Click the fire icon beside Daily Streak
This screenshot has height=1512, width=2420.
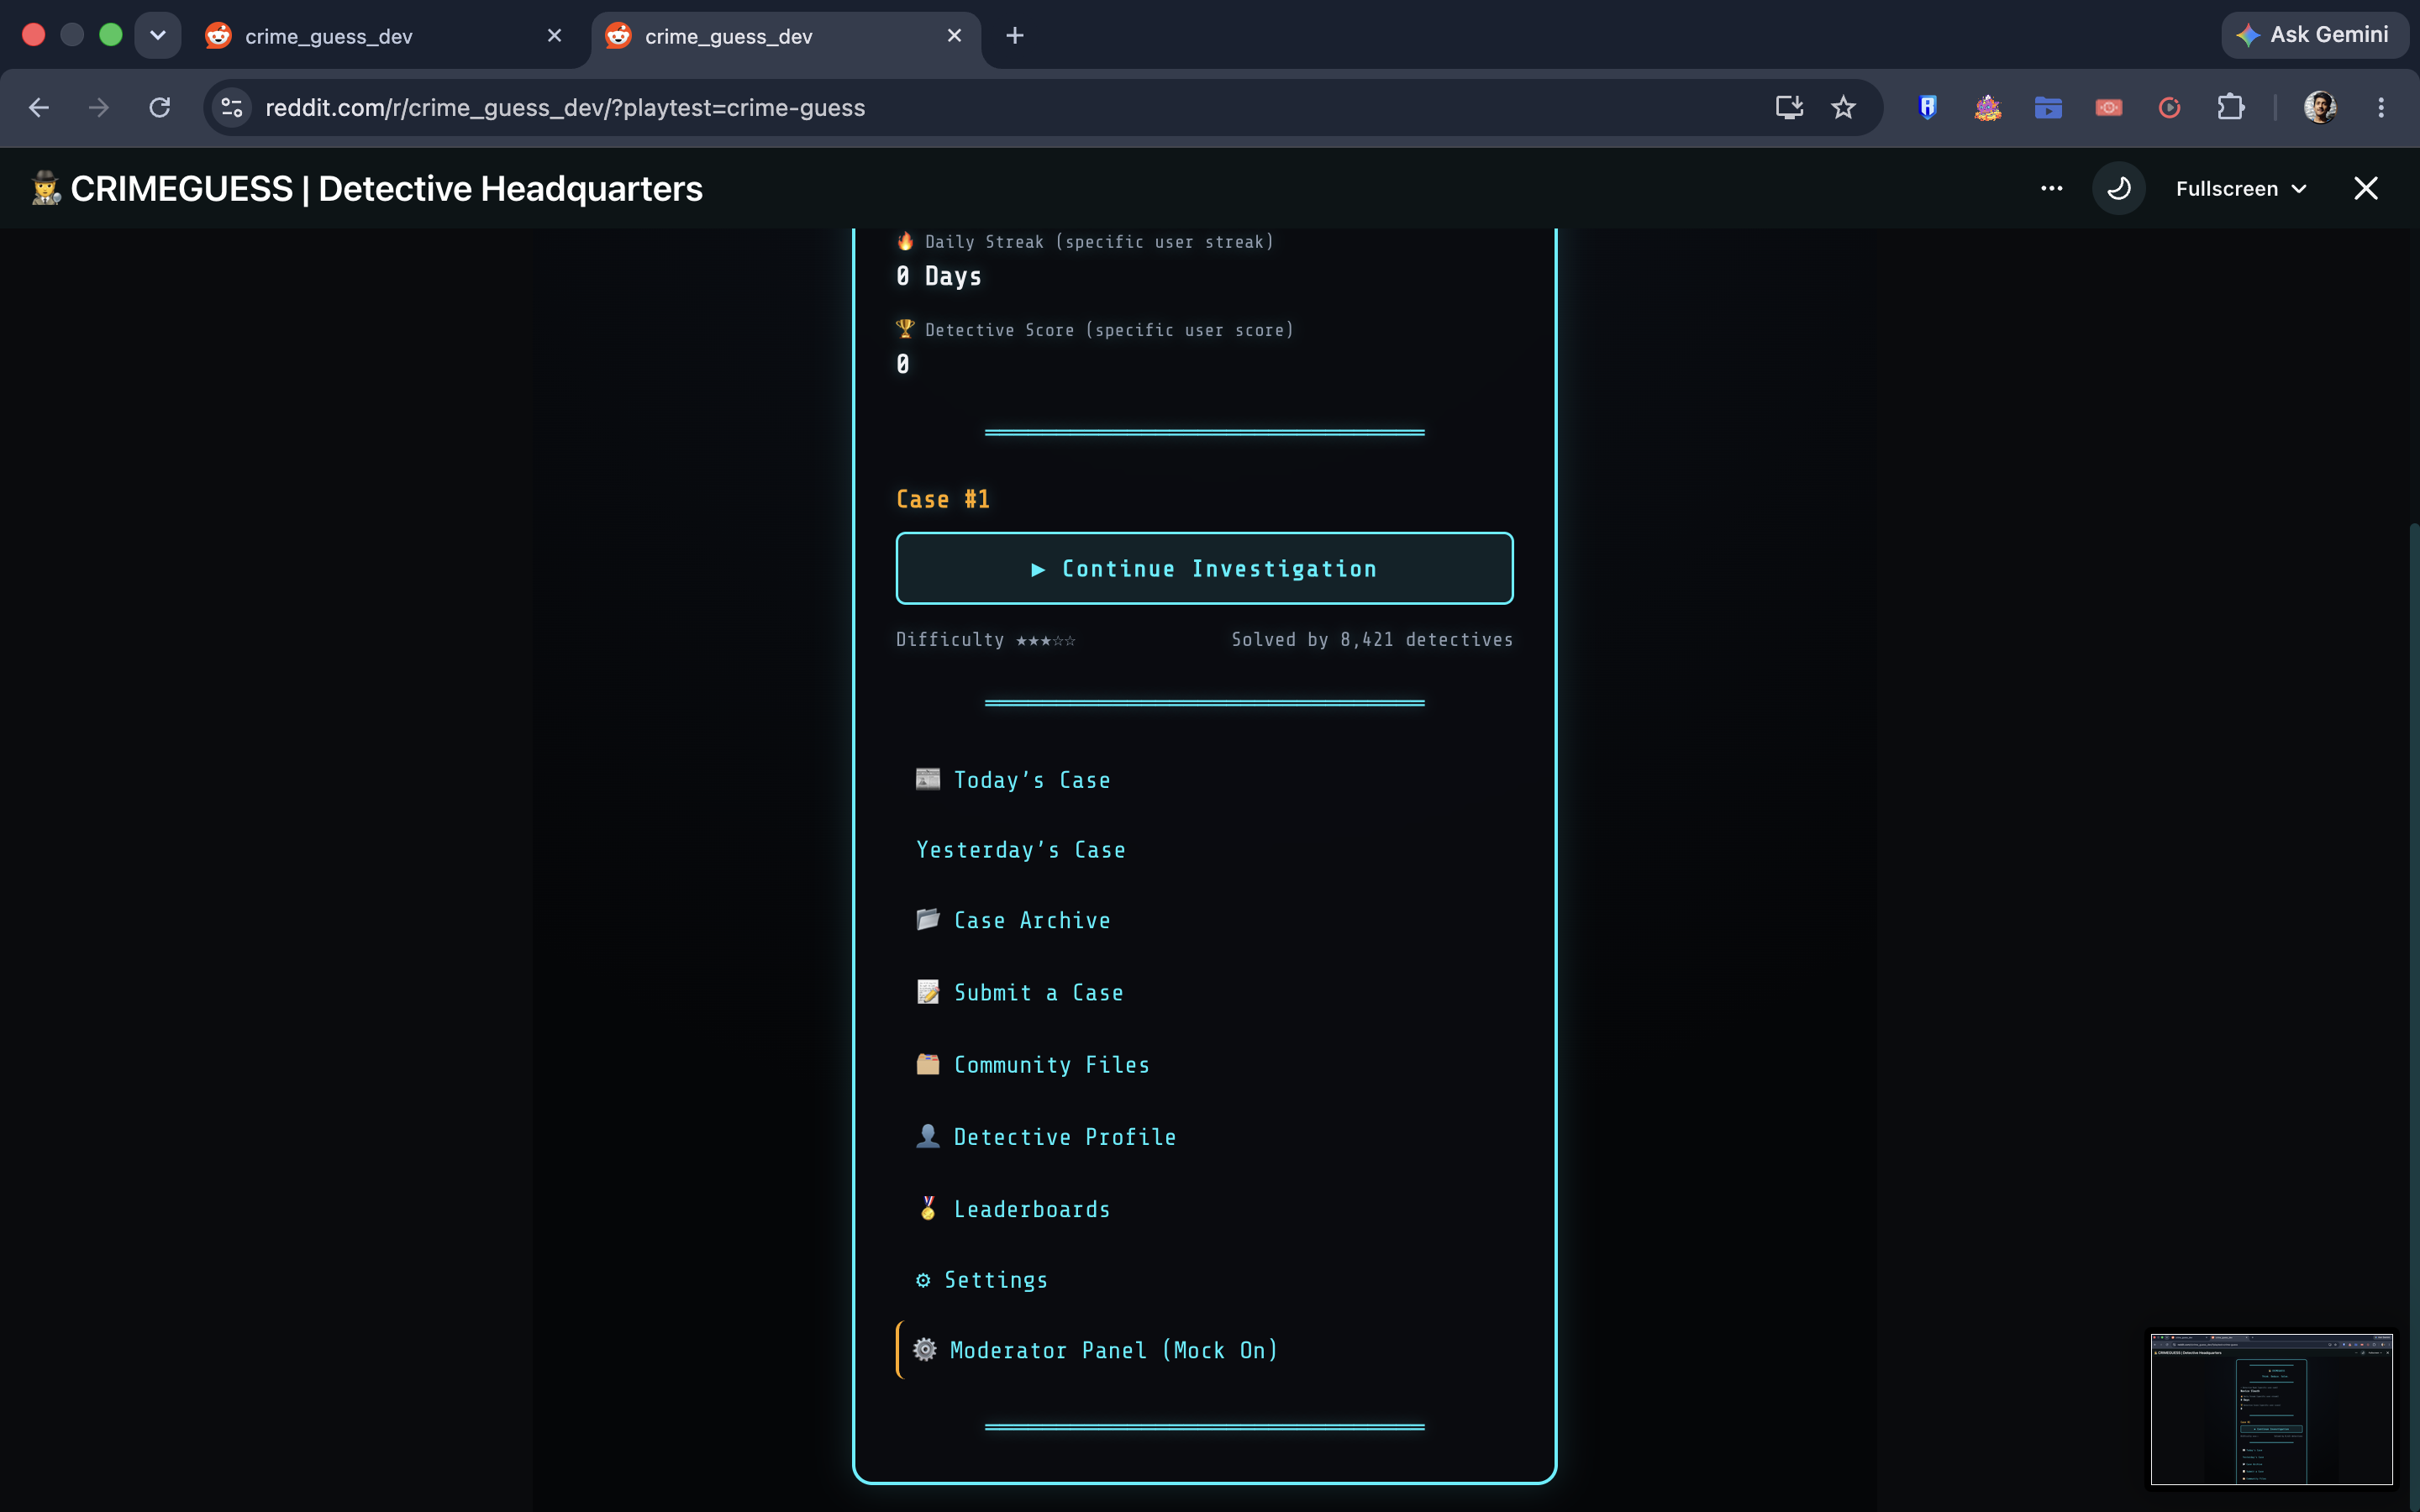[905, 241]
